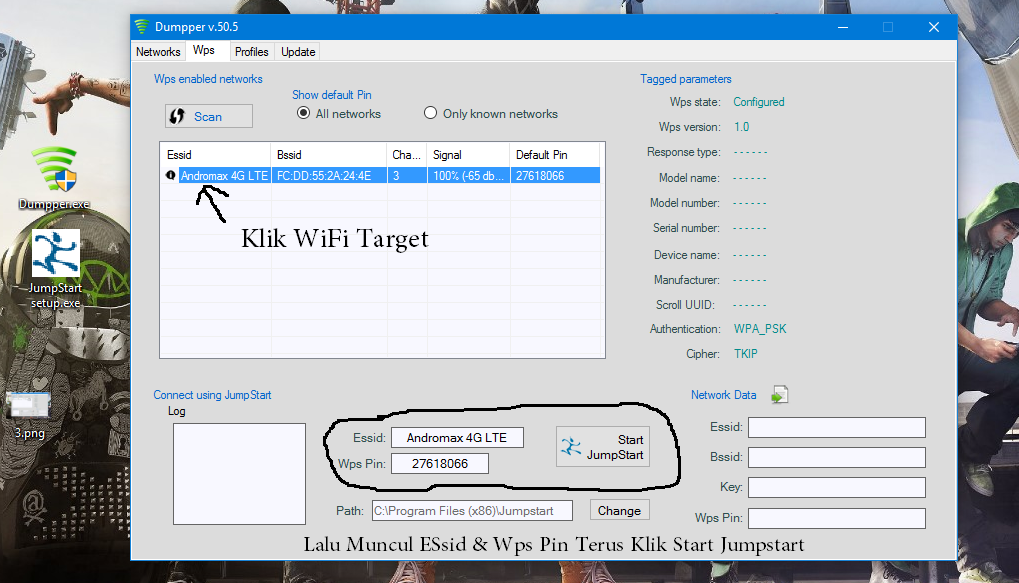Viewport: 1019px width, 583px height.
Task: Select the Andromax 4G LTE network row
Action: (x=381, y=175)
